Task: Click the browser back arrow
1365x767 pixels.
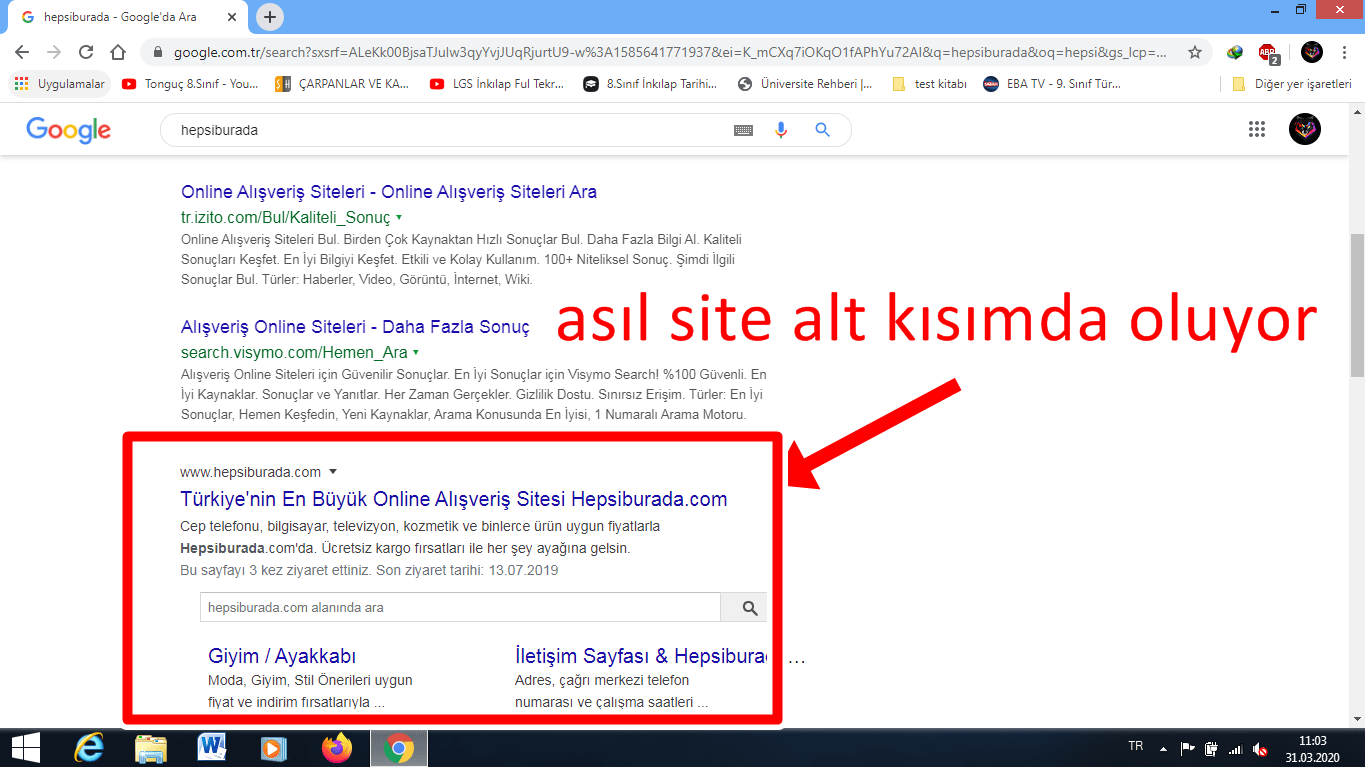Action: [22, 52]
